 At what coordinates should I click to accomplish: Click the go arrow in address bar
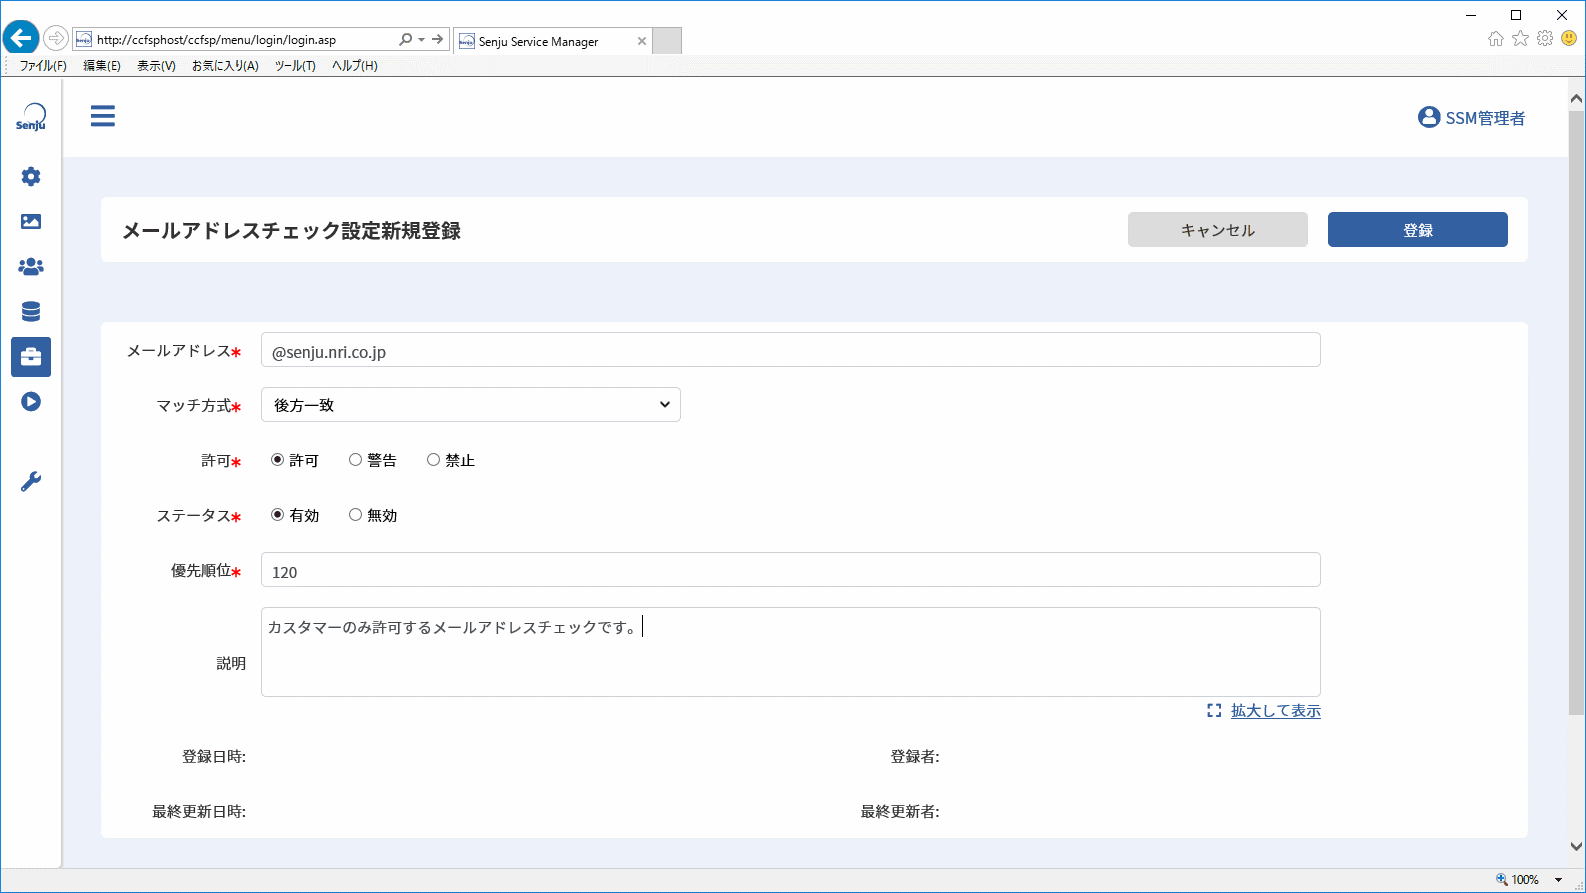click(437, 40)
